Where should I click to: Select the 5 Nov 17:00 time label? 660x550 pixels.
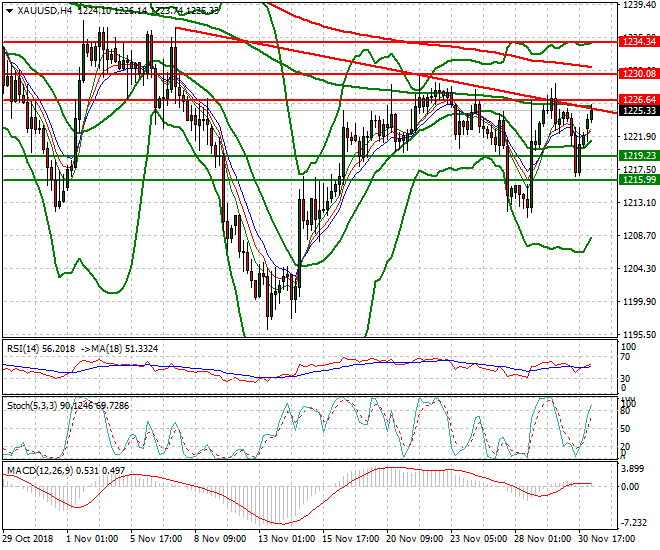(x=156, y=539)
